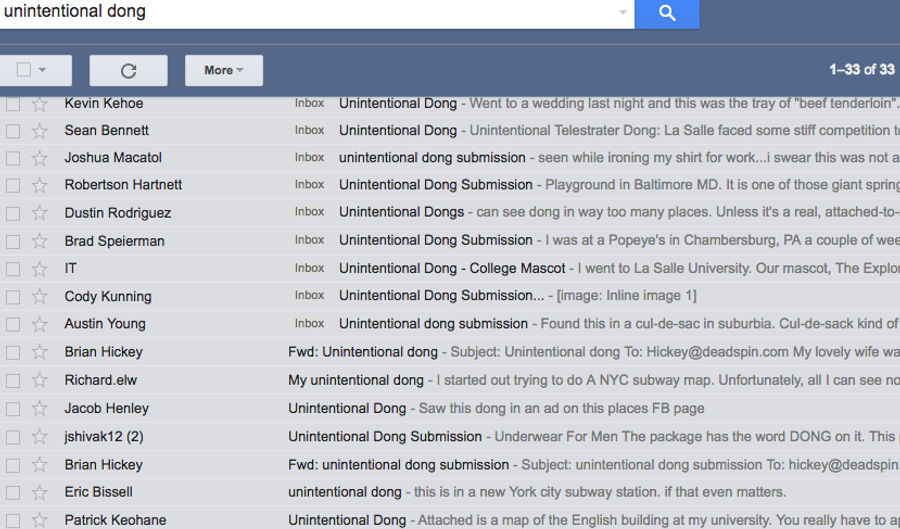Click the blue magnifier search button
Viewport: 900px width, 529px height.
[x=667, y=13]
